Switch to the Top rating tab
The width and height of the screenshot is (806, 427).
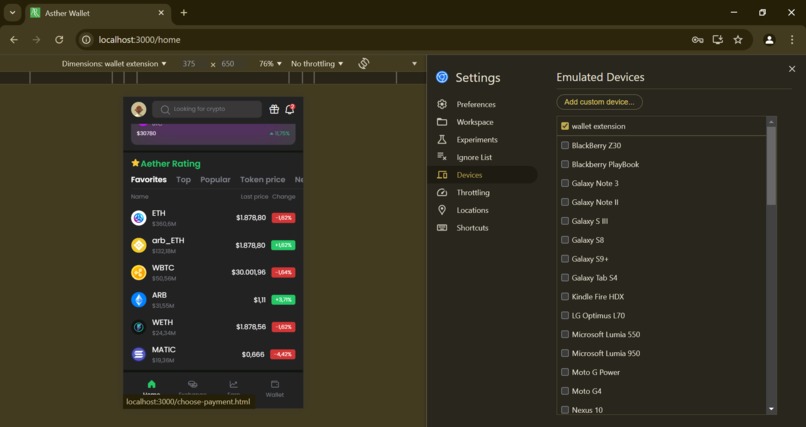coord(183,179)
